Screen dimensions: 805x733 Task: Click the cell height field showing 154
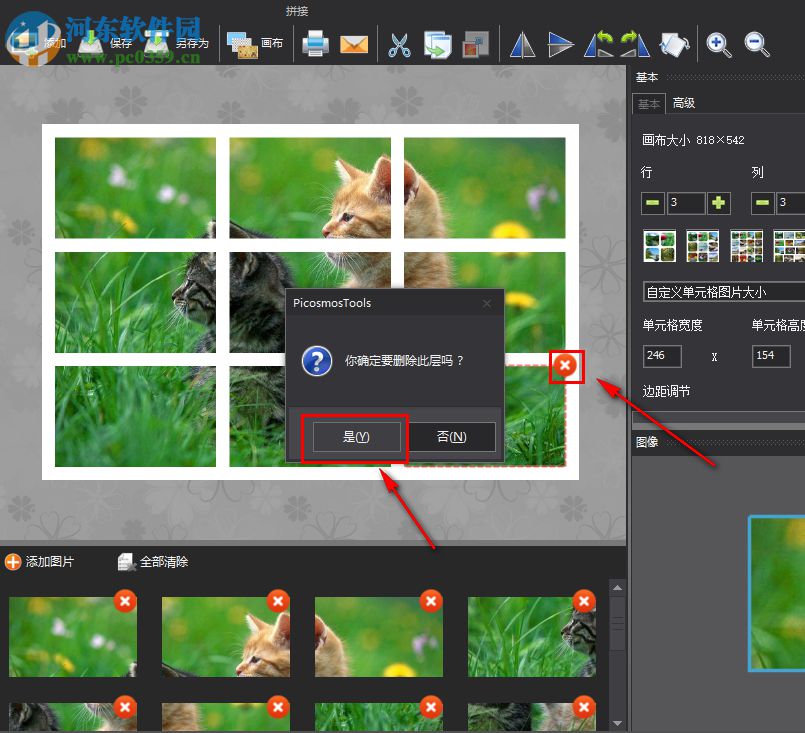pyautogui.click(x=772, y=356)
